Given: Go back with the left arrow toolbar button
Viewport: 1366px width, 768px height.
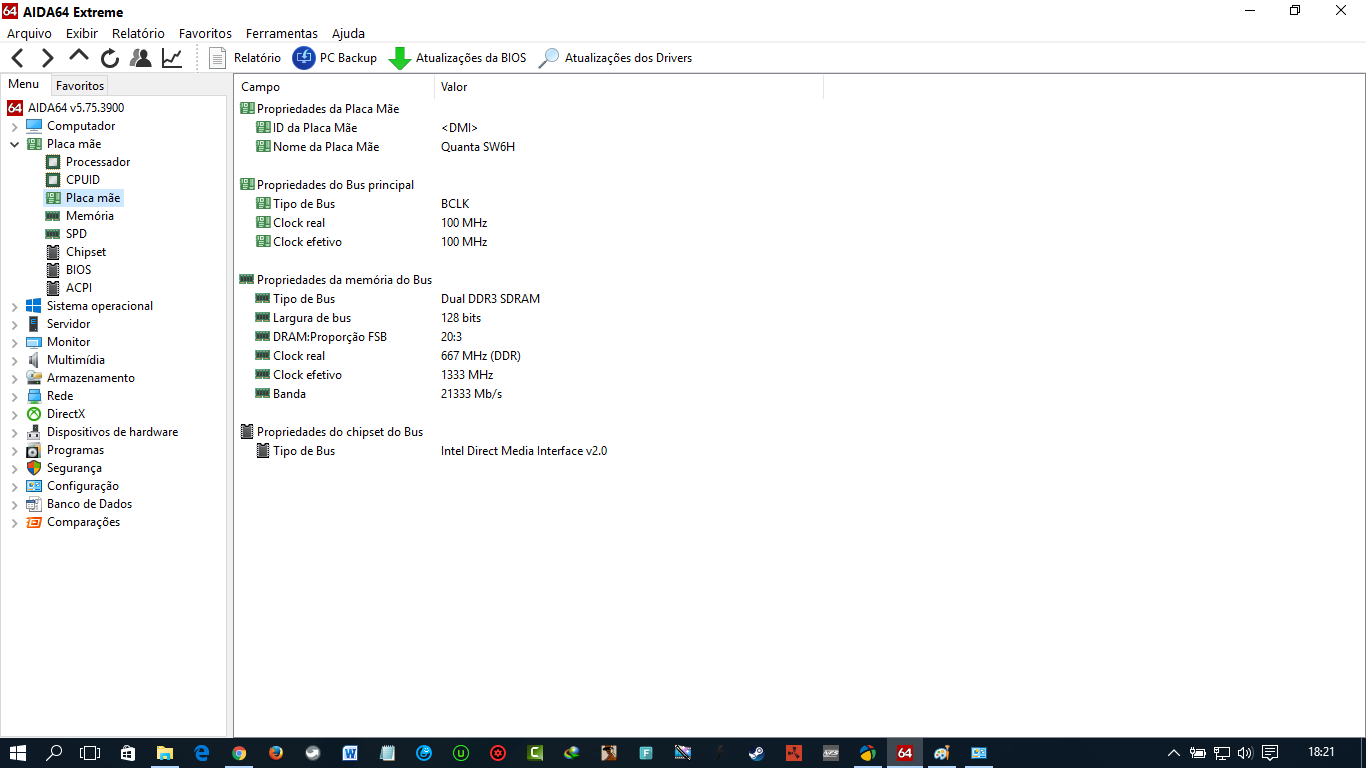Looking at the screenshot, I should pyautogui.click(x=17, y=58).
